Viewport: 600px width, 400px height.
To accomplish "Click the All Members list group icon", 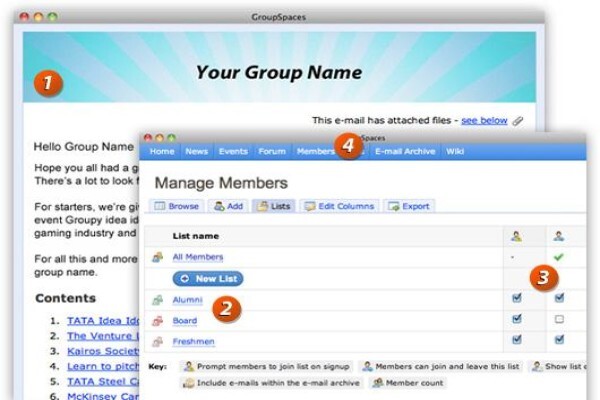I will click(158, 257).
